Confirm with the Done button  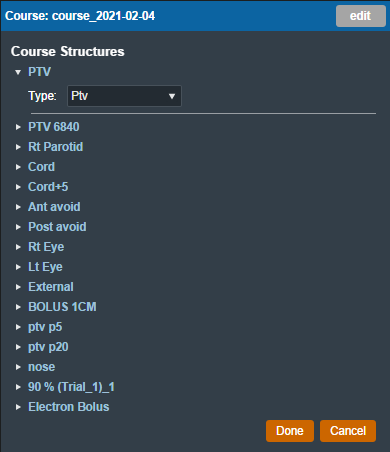point(290,431)
